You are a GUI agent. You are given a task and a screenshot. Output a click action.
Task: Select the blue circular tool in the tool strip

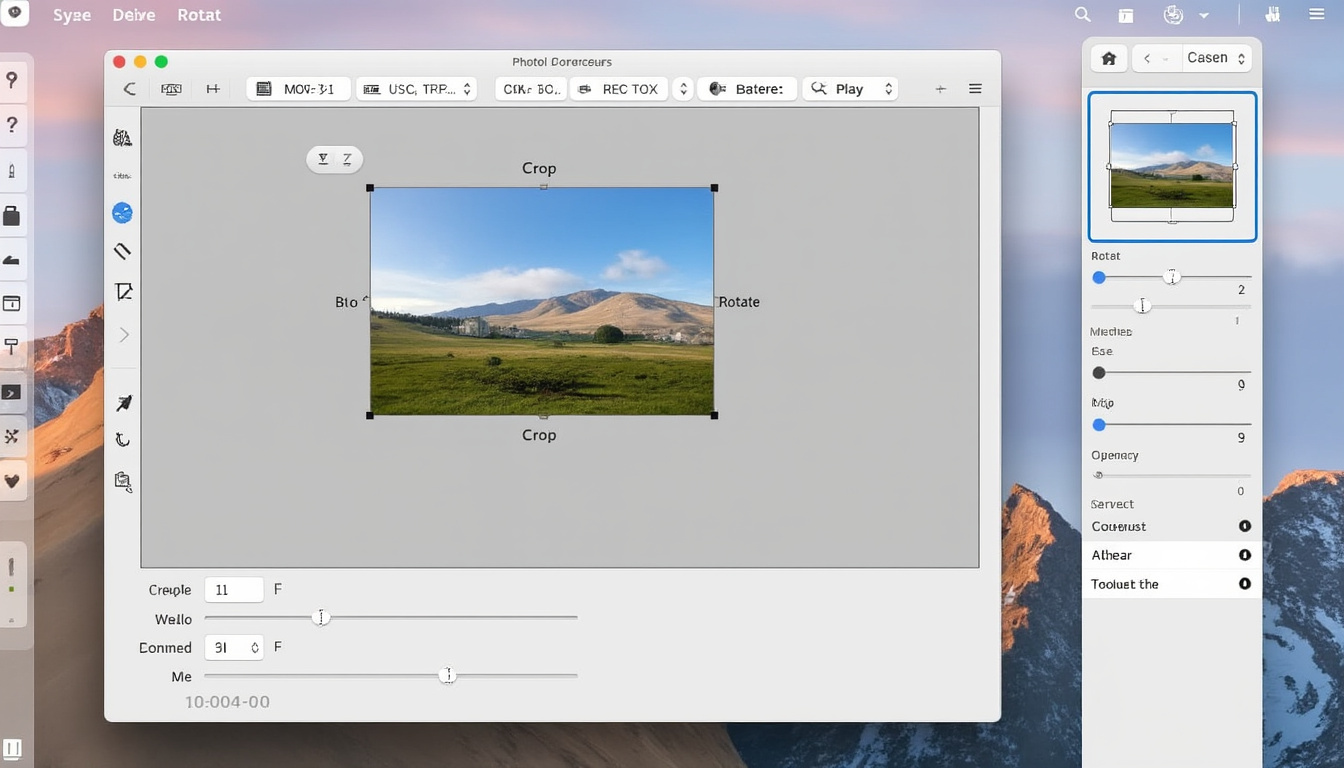[x=122, y=213]
